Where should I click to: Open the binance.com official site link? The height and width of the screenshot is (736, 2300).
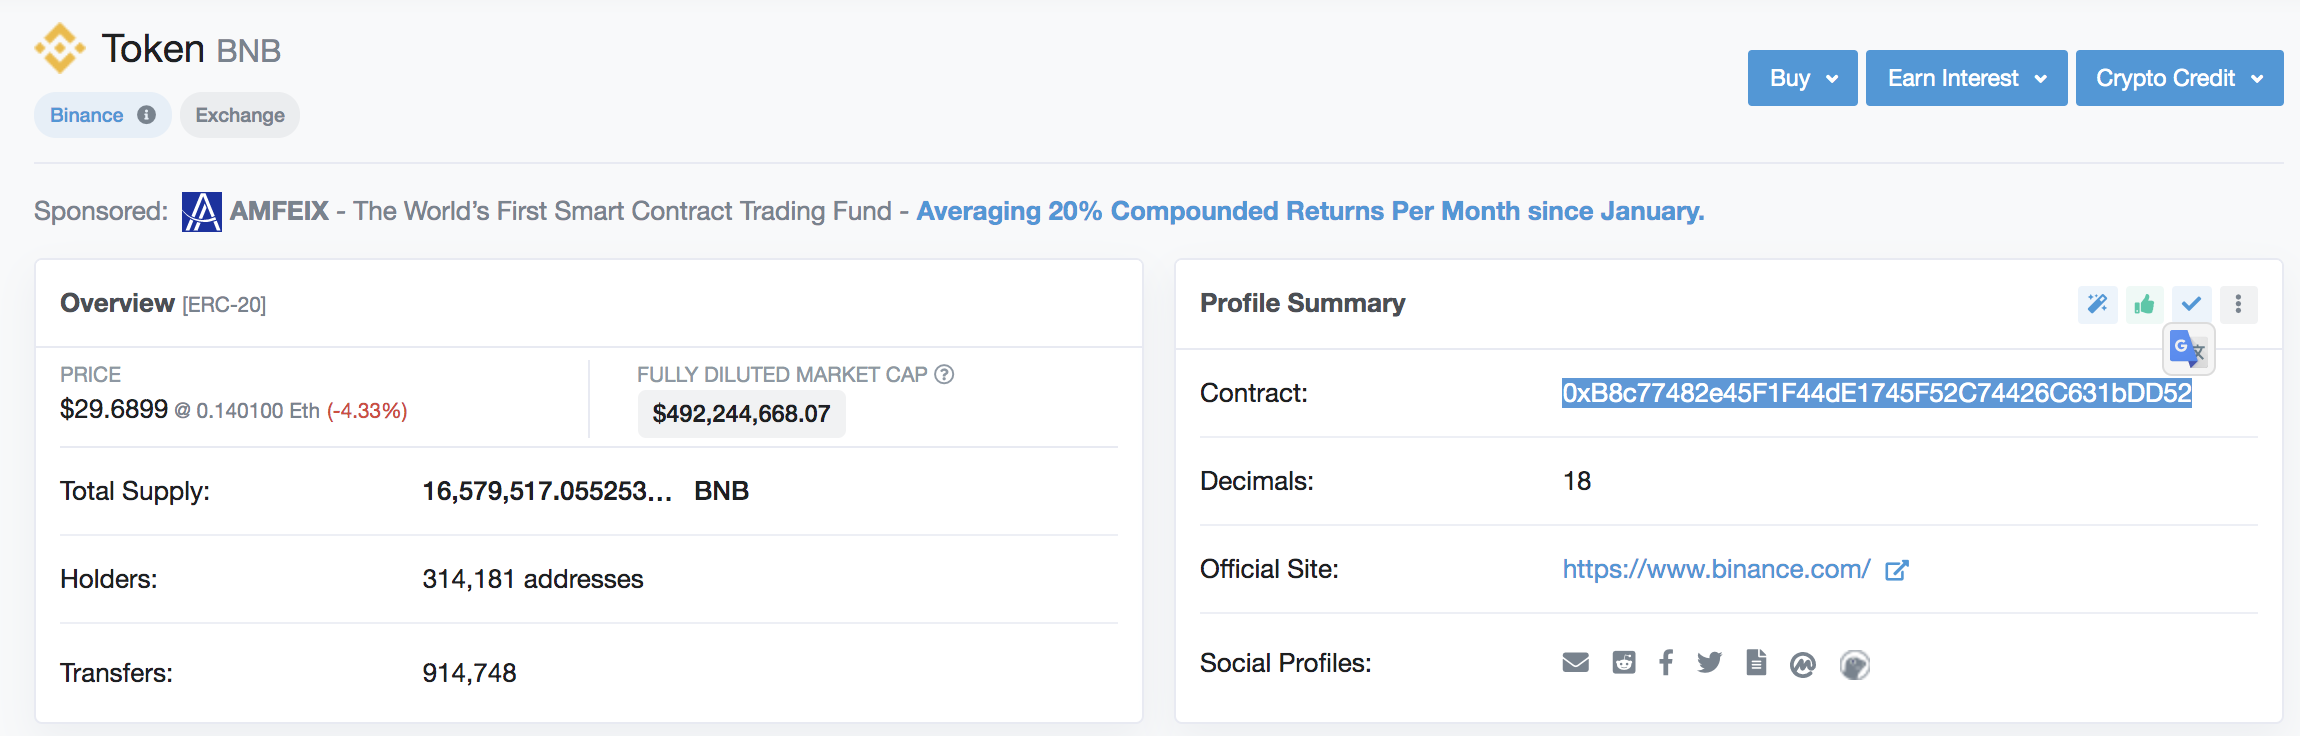tap(1716, 569)
